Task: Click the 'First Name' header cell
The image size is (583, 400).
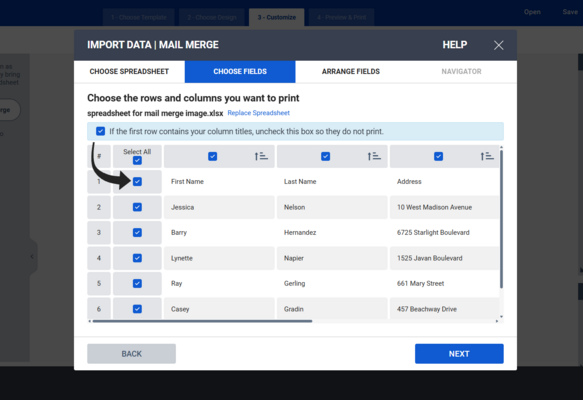Action: point(219,181)
